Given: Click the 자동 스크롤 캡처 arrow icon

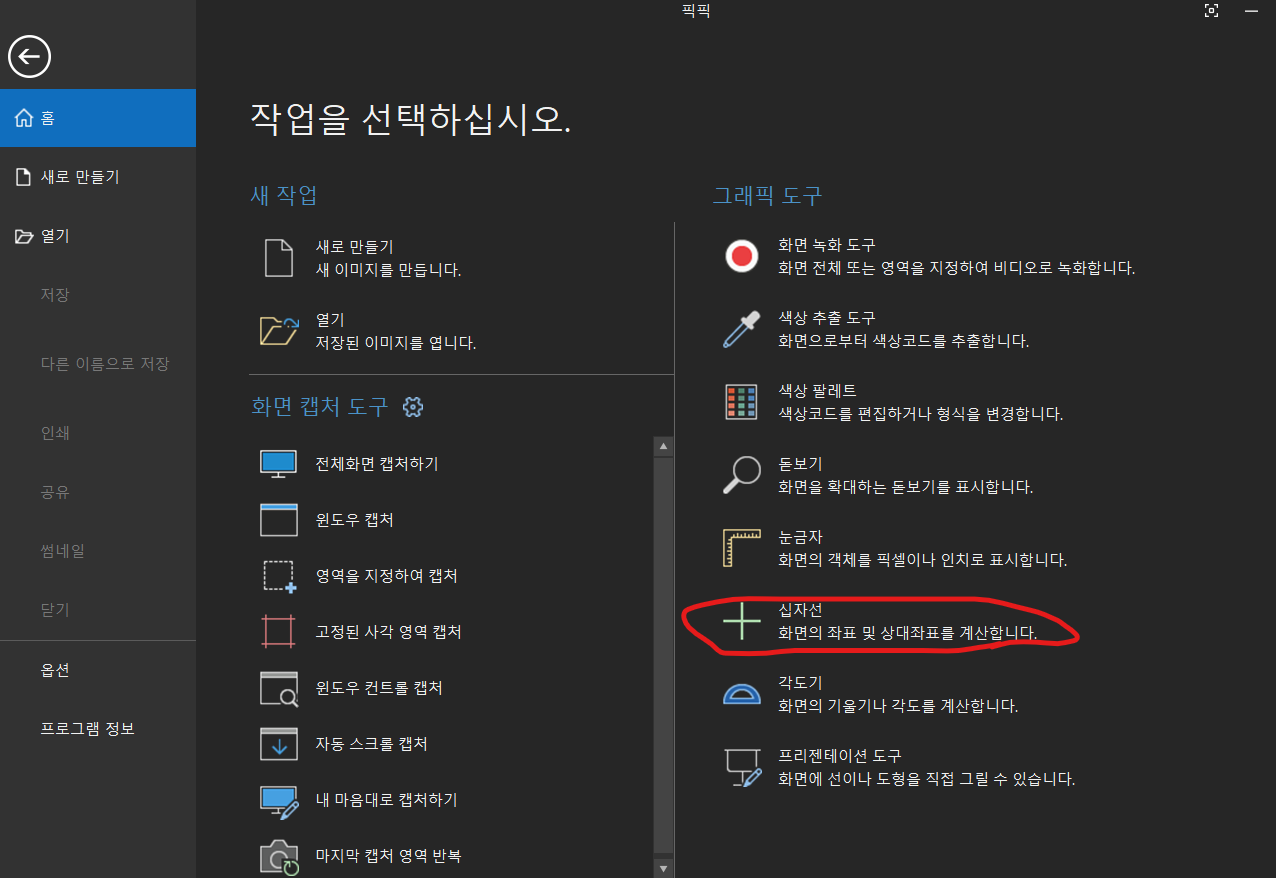Looking at the screenshot, I should pos(279,744).
